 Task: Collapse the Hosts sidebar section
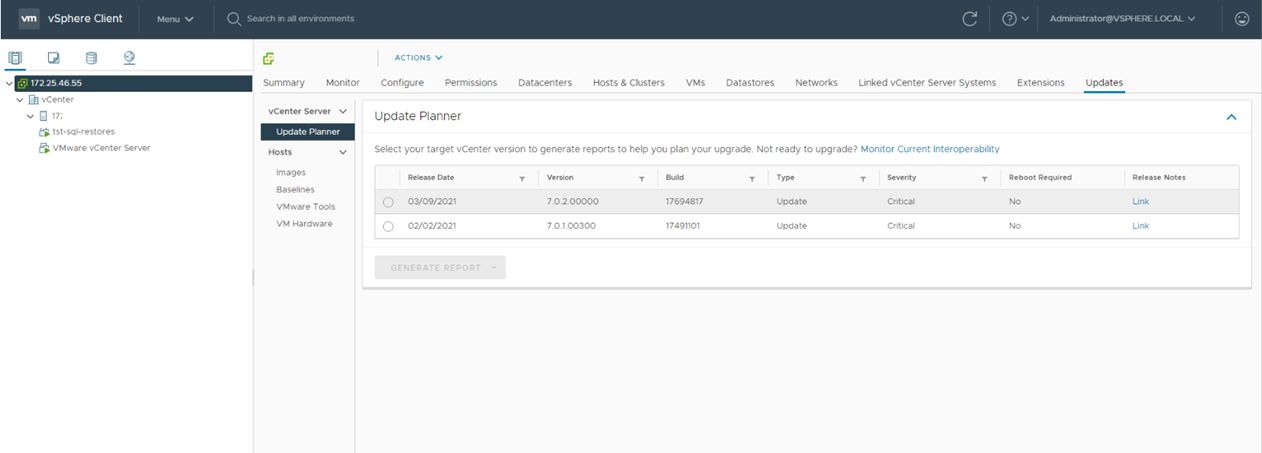(343, 152)
